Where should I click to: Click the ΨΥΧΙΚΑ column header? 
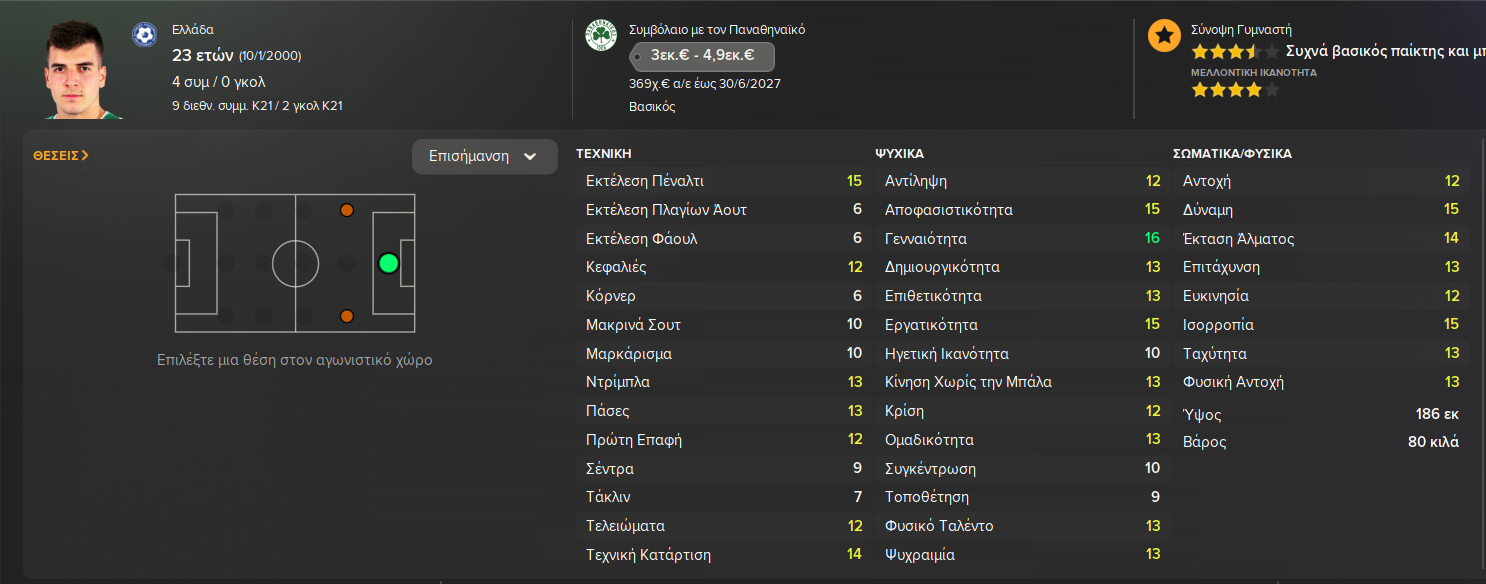coord(899,154)
